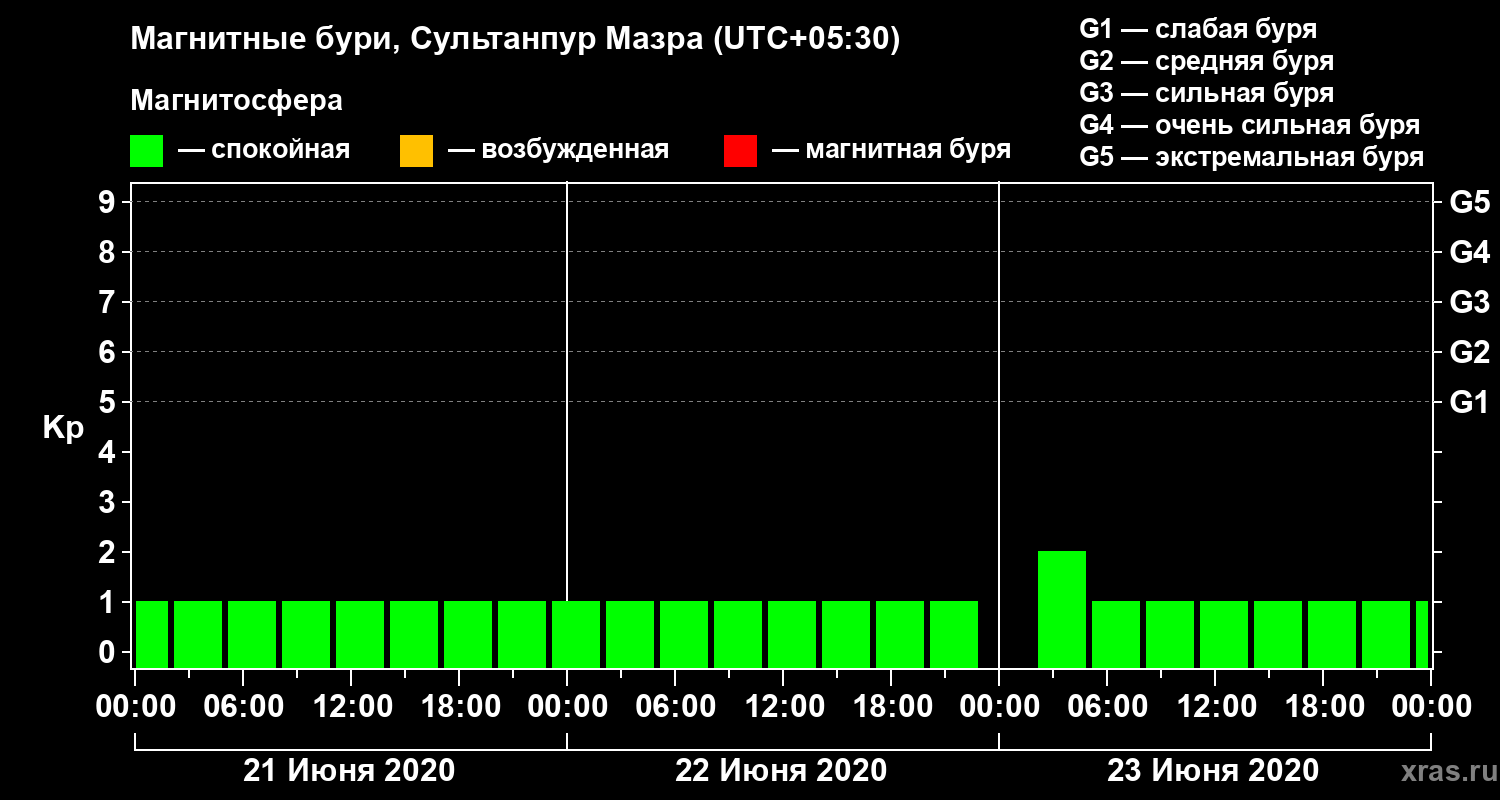1500x800 pixels.
Task: Click the 'G1 — слабая буря' legend line
Action: [1198, 28]
